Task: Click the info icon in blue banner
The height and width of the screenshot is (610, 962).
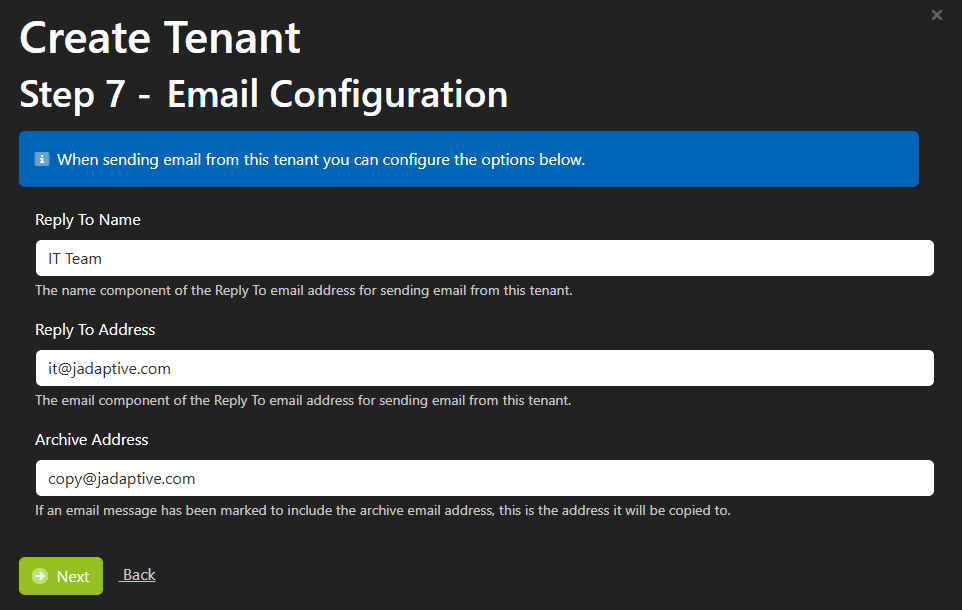Action: click(x=42, y=160)
